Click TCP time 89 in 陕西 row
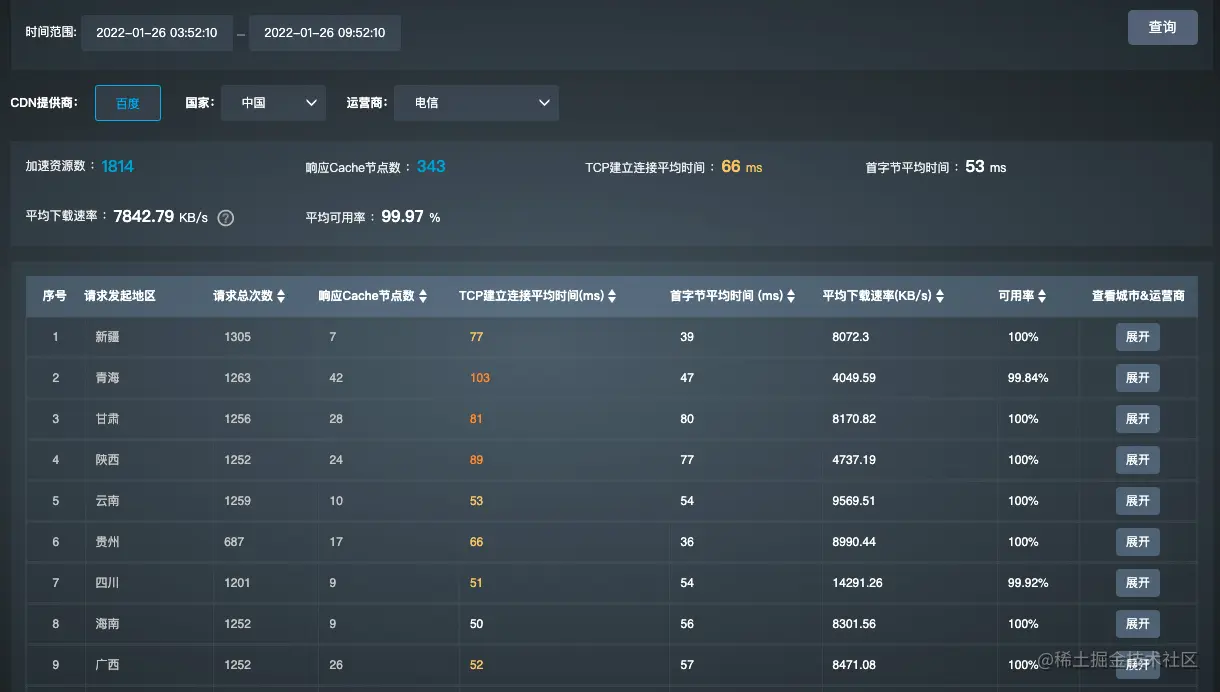The image size is (1220, 692). click(x=476, y=460)
